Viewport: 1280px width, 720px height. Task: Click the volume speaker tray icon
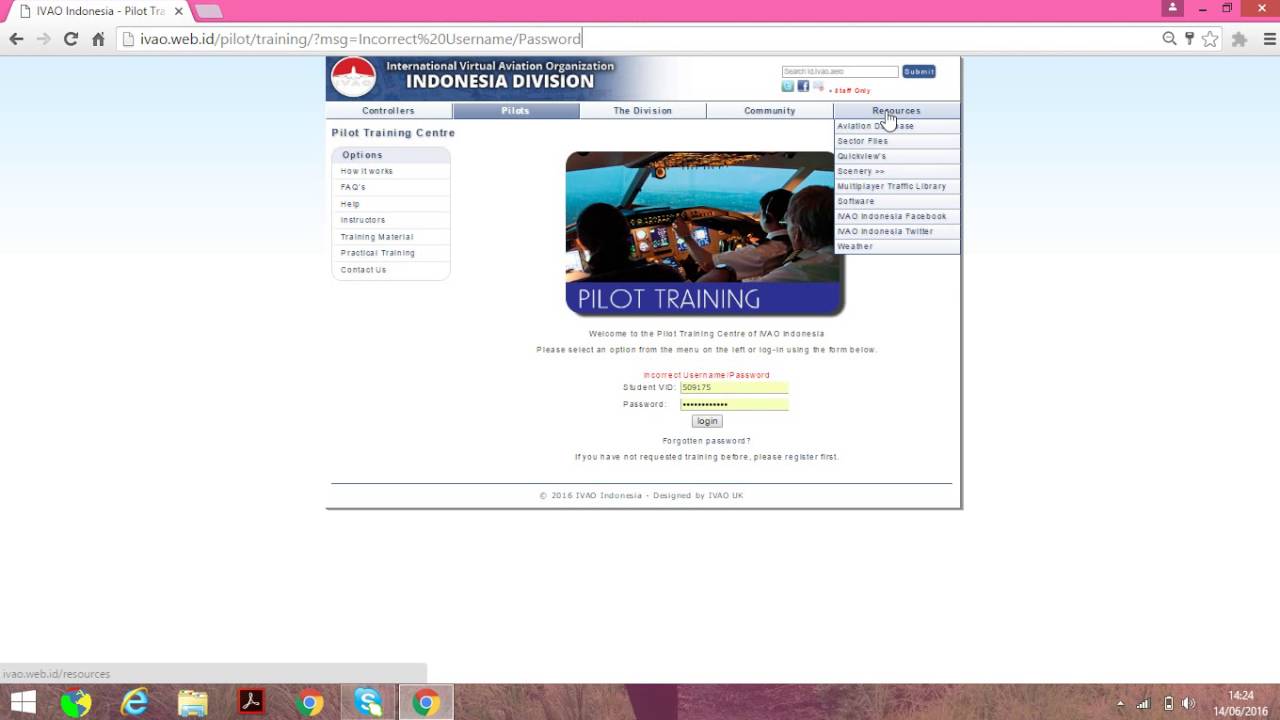point(1189,703)
